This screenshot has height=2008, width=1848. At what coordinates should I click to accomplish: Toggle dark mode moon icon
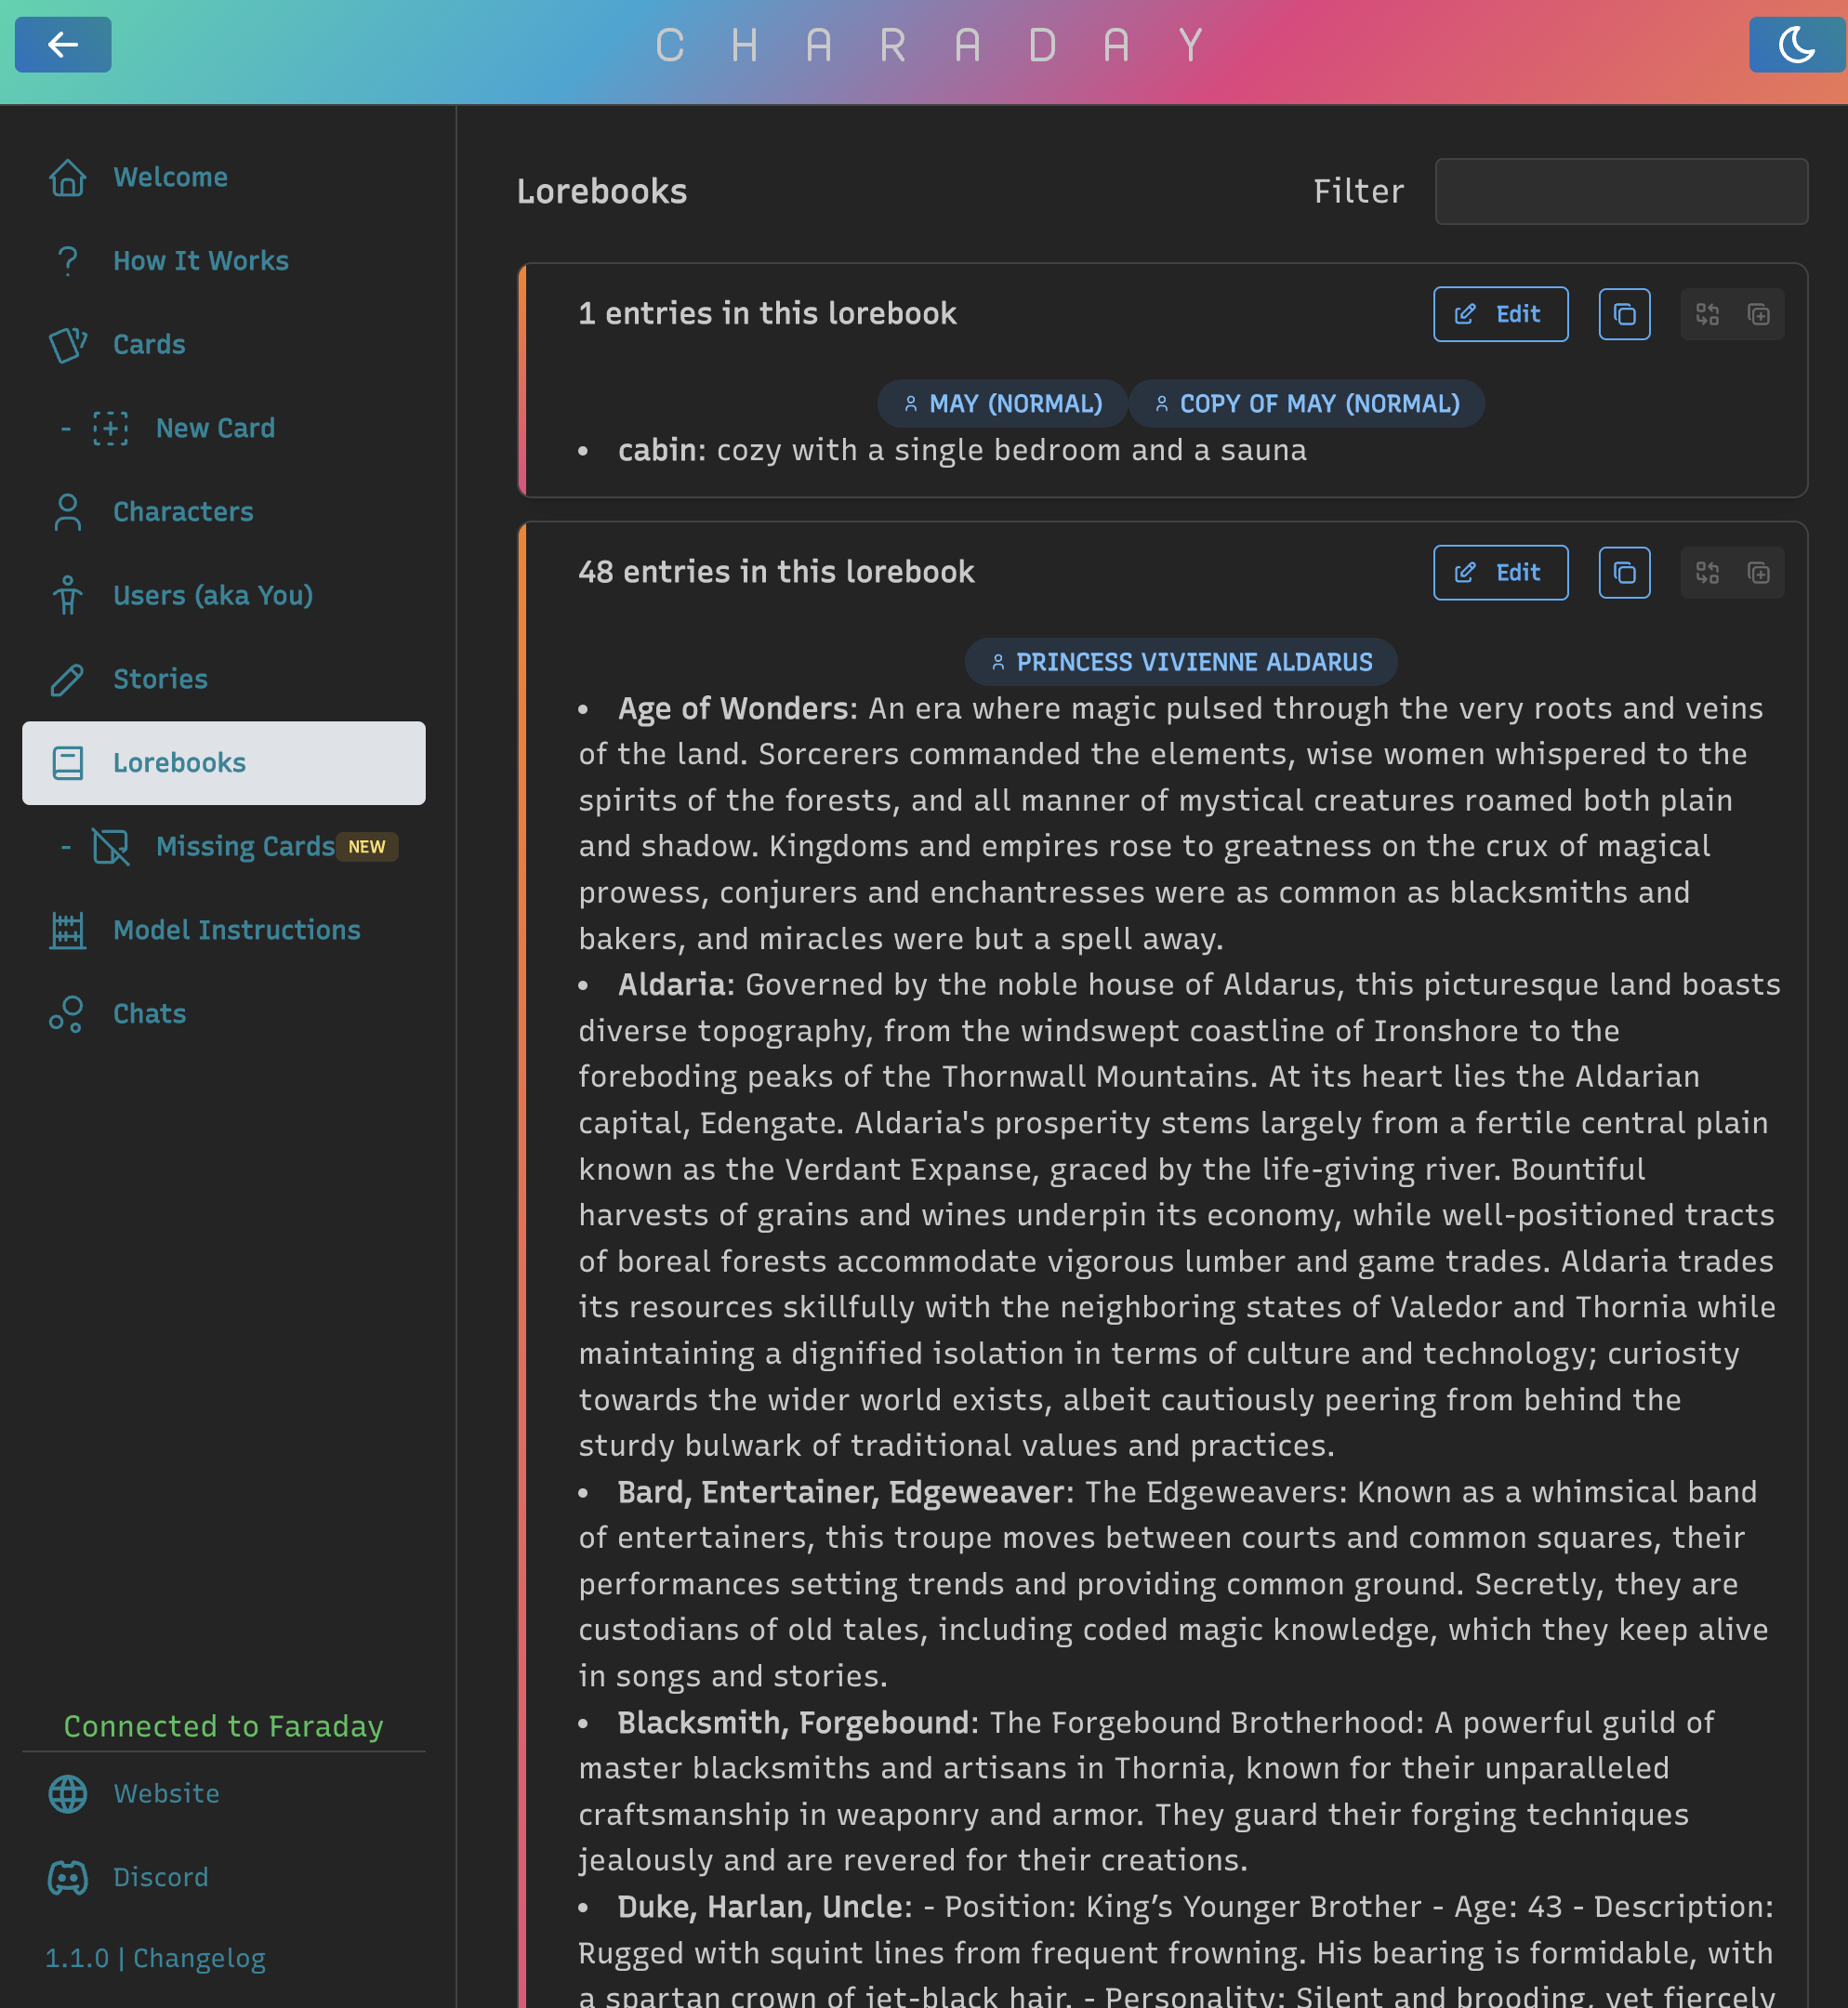1790,46
